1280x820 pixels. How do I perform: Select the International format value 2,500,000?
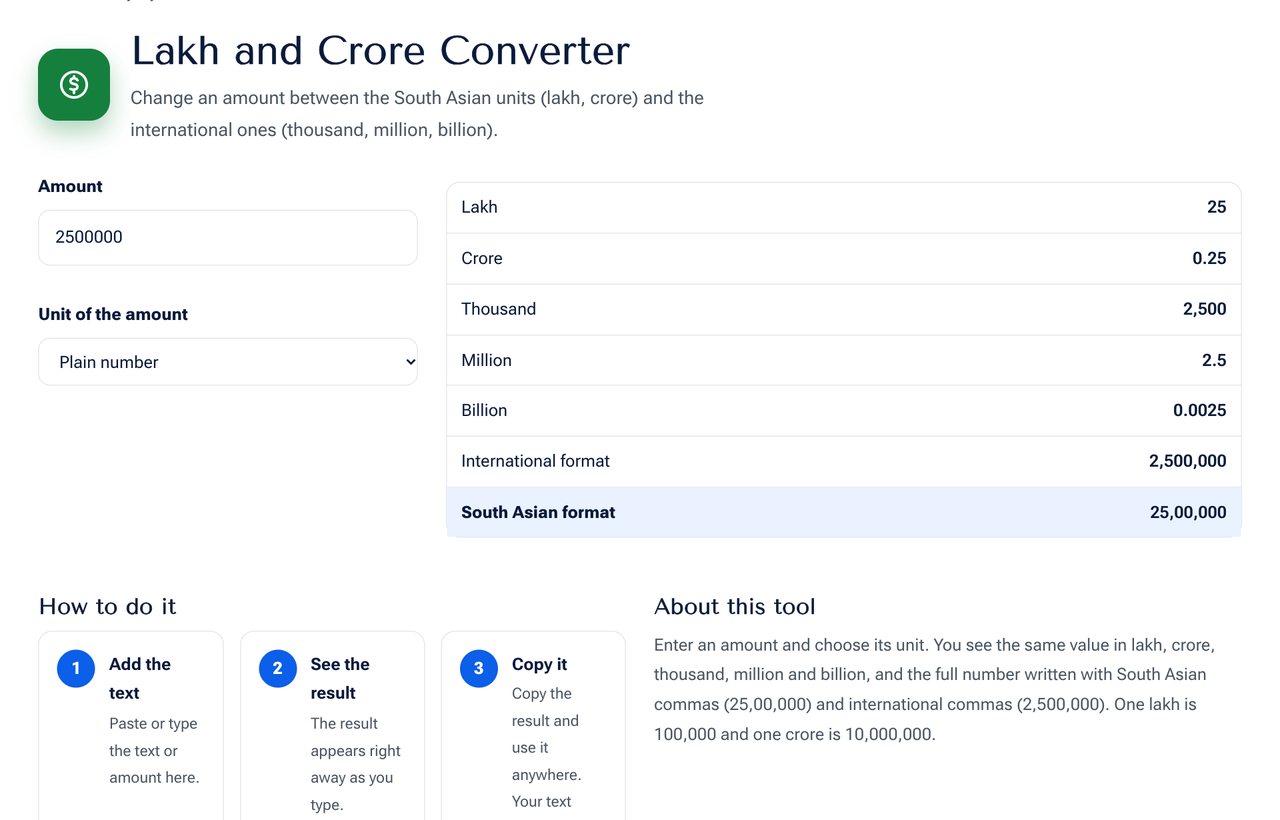coord(1188,461)
